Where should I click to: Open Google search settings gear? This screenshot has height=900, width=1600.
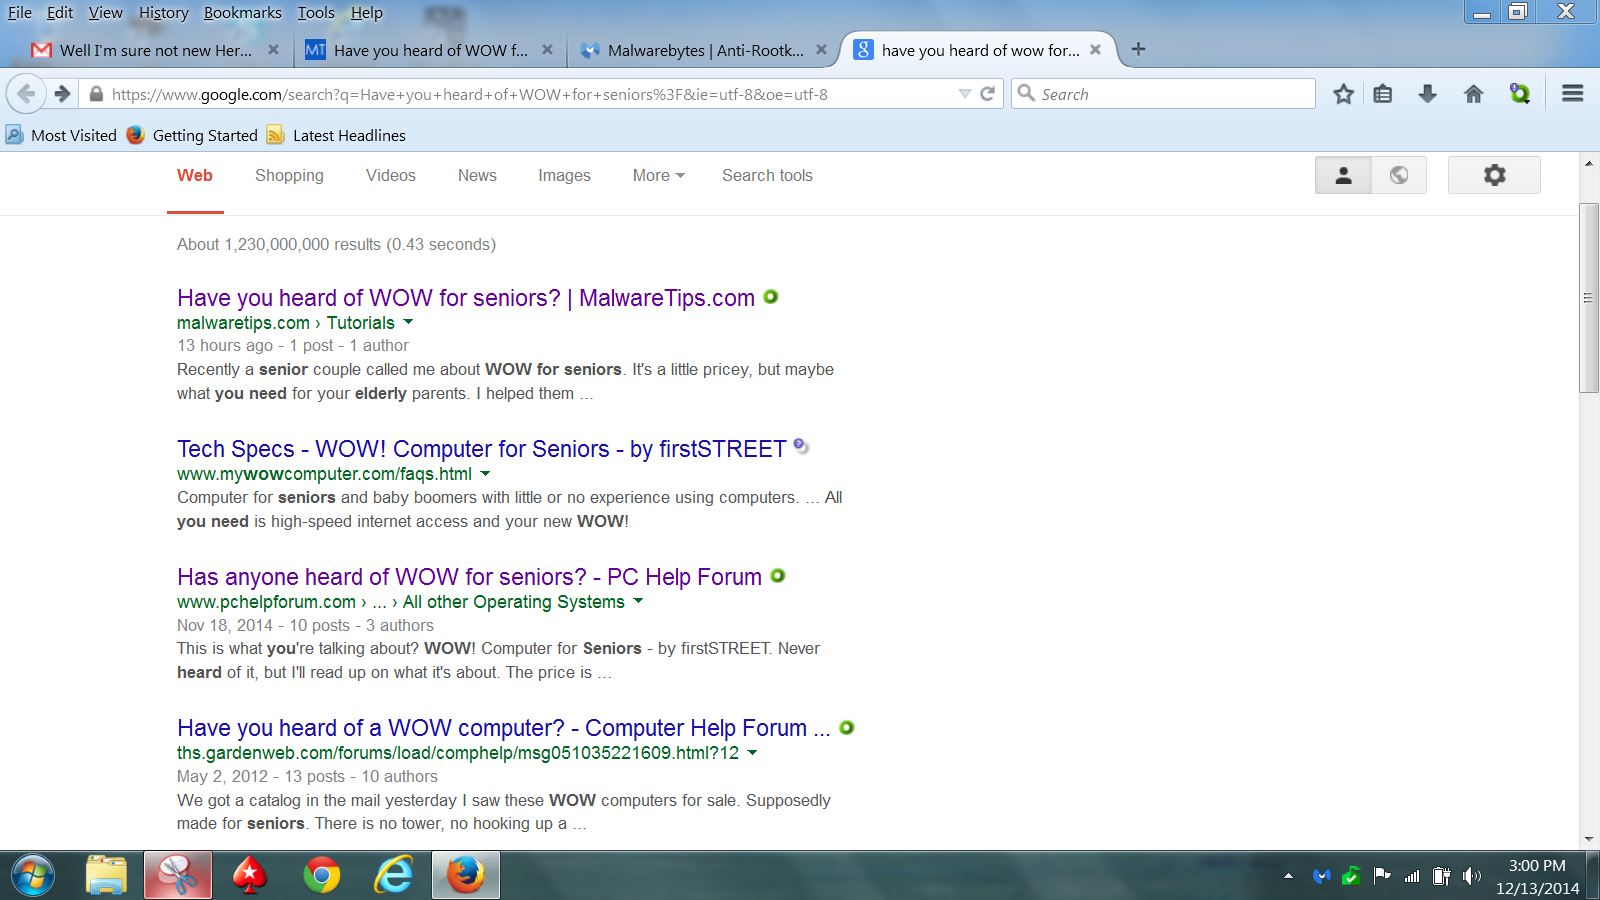click(x=1494, y=175)
